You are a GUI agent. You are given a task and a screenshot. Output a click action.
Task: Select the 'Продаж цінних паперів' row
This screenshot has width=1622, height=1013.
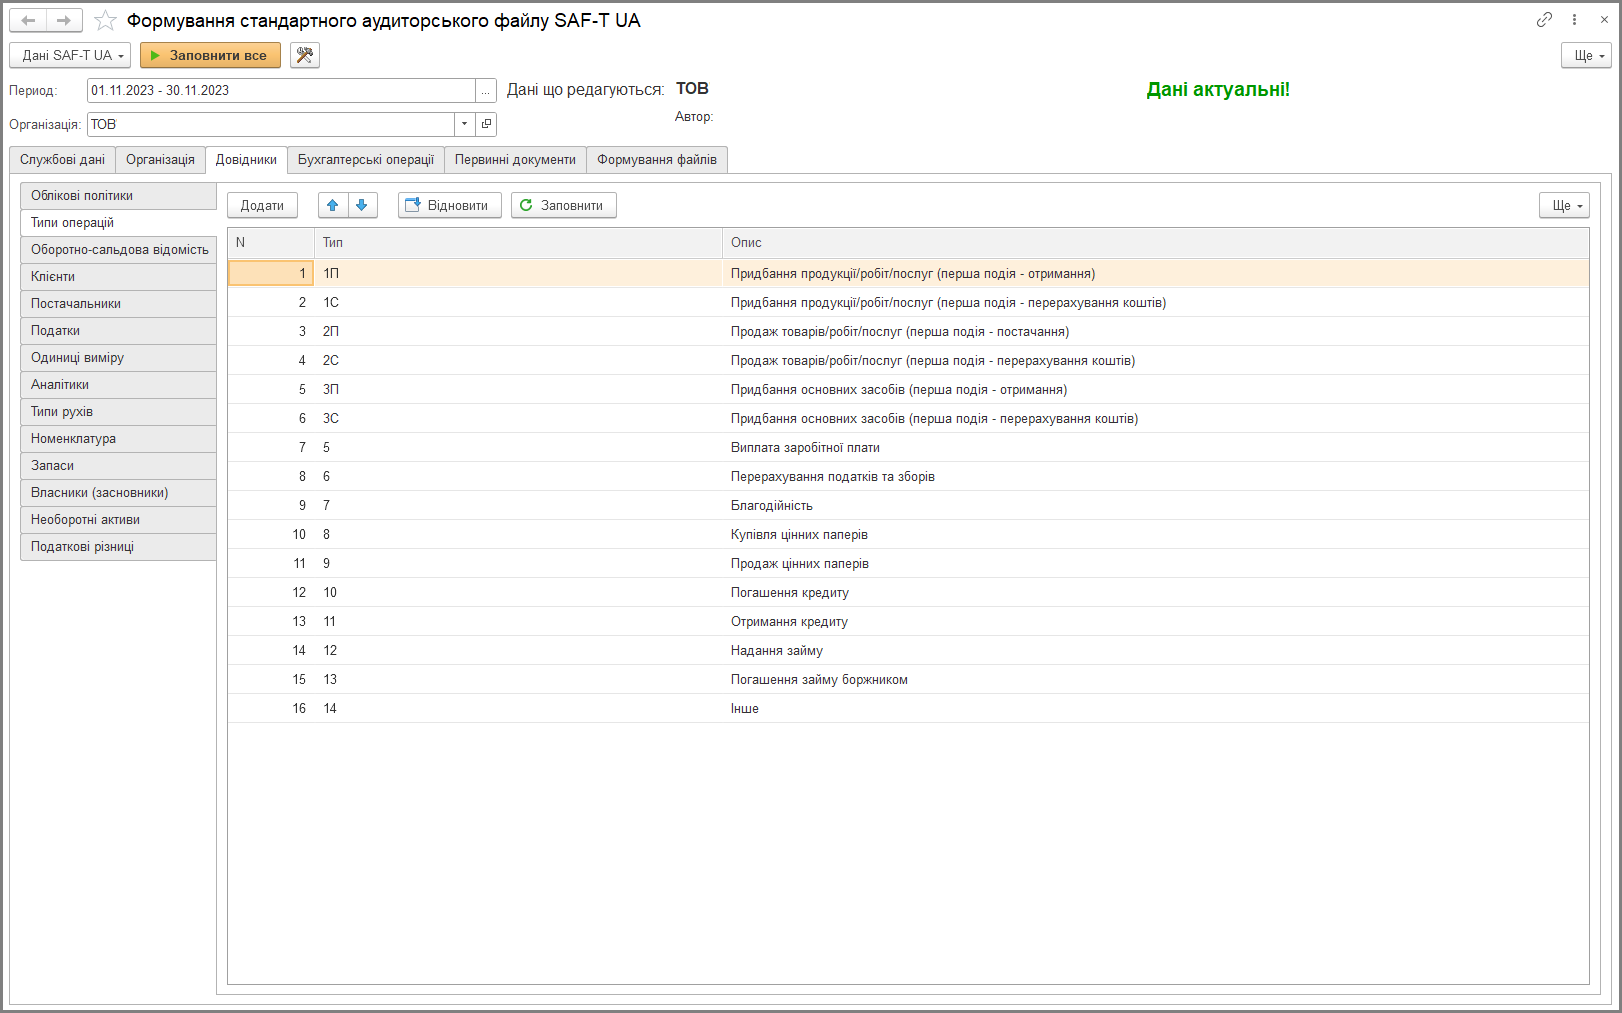(x=908, y=564)
